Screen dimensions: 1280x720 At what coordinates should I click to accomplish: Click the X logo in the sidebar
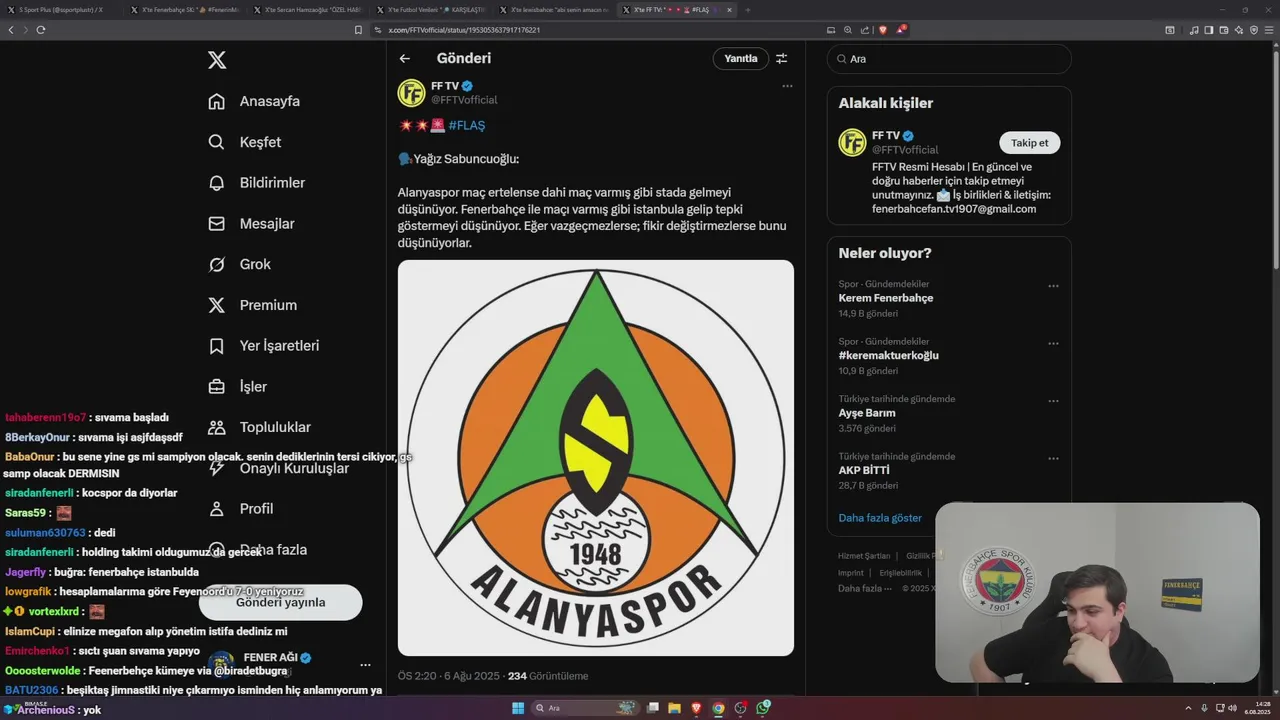(217, 60)
